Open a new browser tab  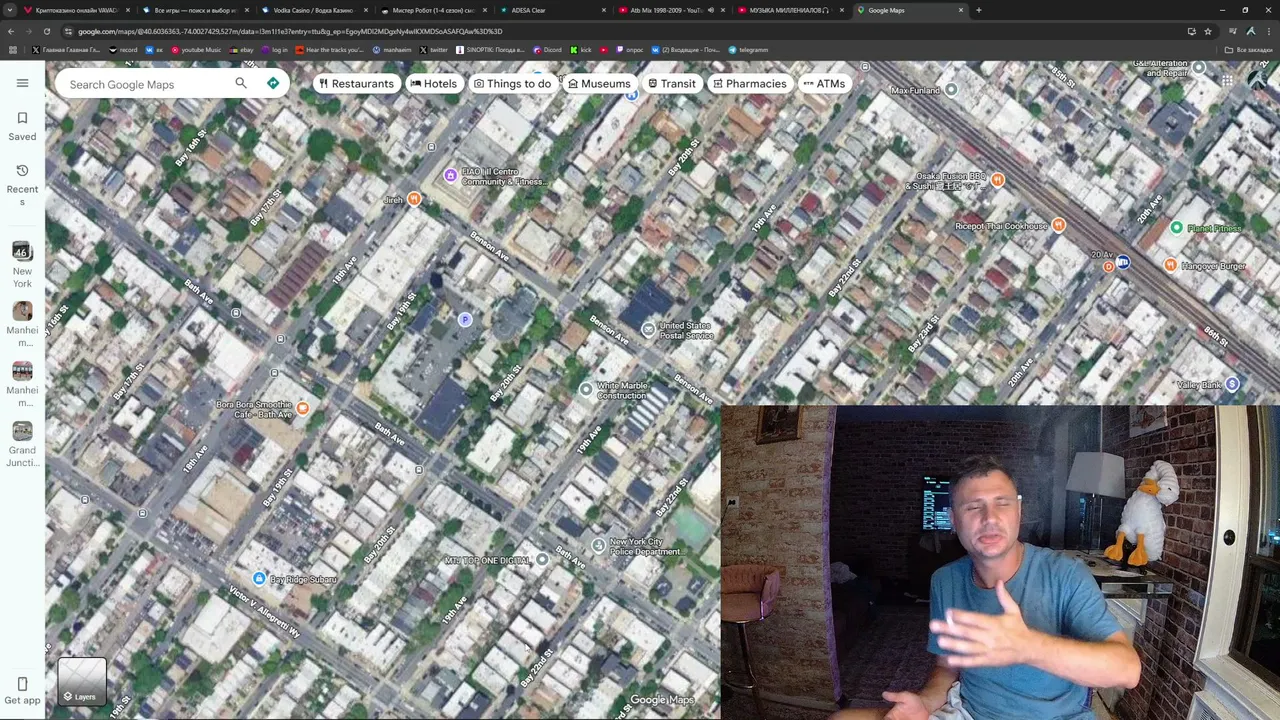[x=979, y=10]
